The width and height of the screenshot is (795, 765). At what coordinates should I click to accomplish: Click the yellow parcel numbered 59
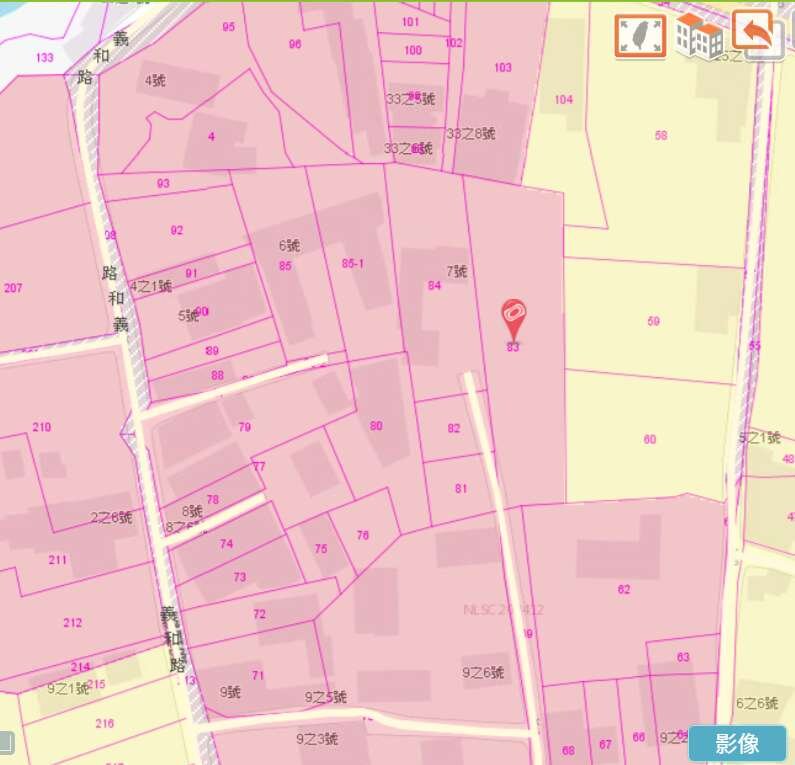(653, 321)
